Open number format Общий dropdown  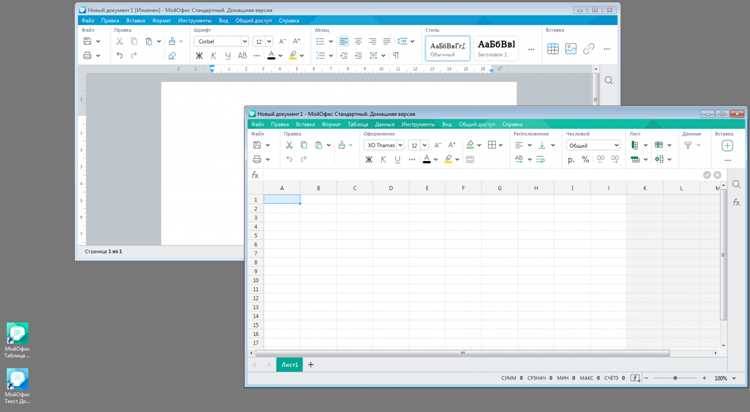[x=594, y=145]
